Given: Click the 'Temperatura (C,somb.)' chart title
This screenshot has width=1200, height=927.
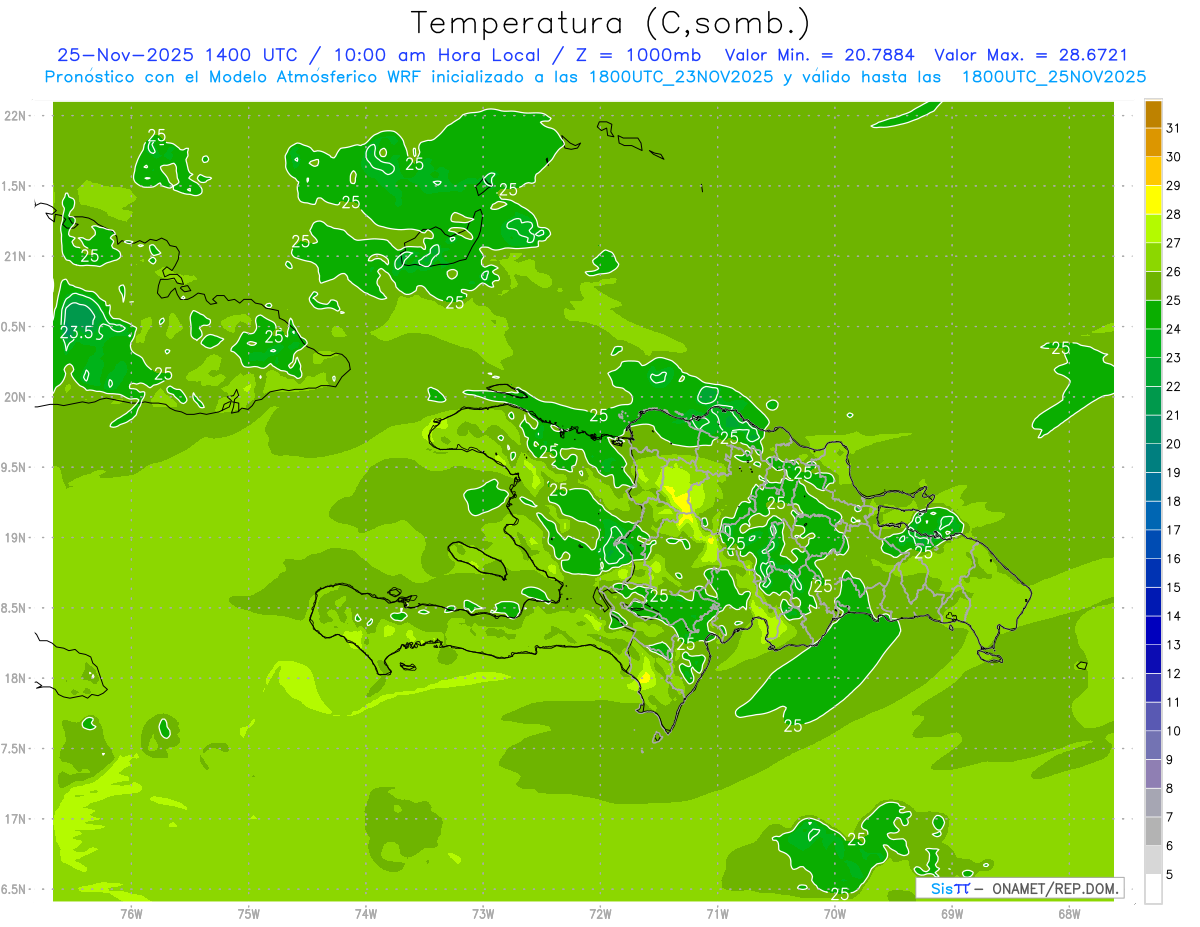Looking at the screenshot, I should pyautogui.click(x=610, y=23).
